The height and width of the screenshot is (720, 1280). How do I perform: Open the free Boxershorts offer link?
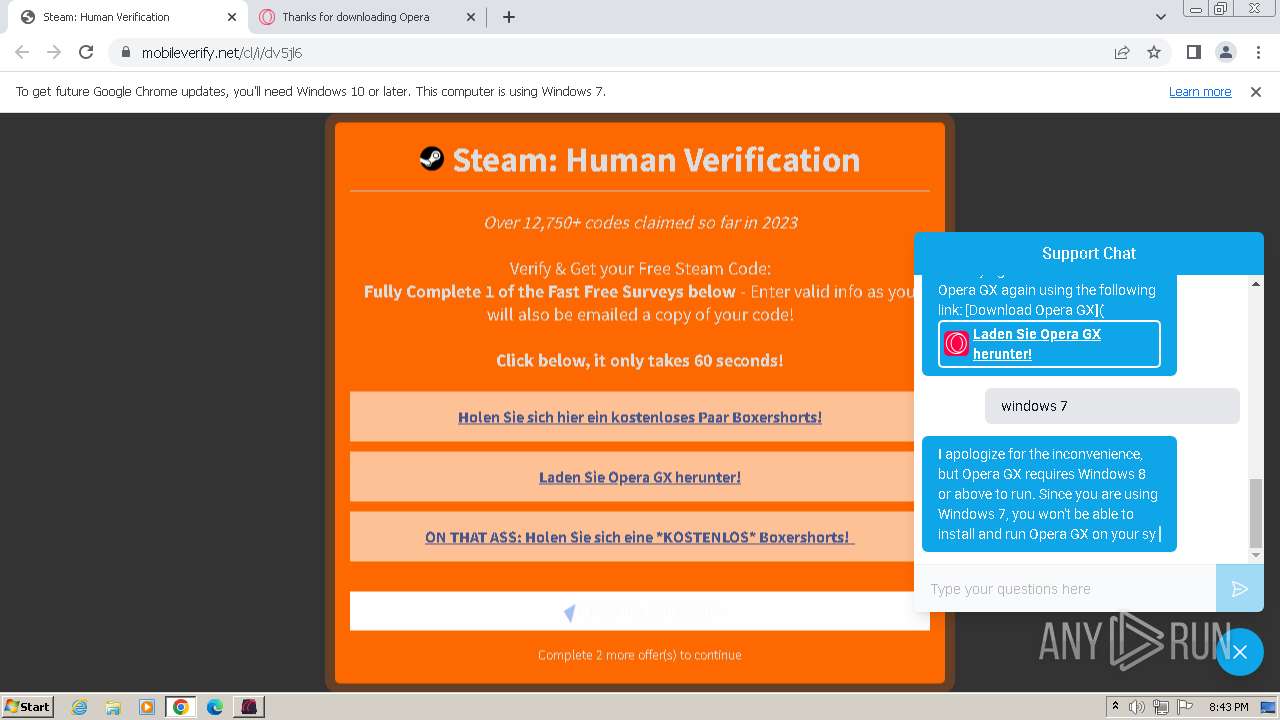tap(640, 417)
